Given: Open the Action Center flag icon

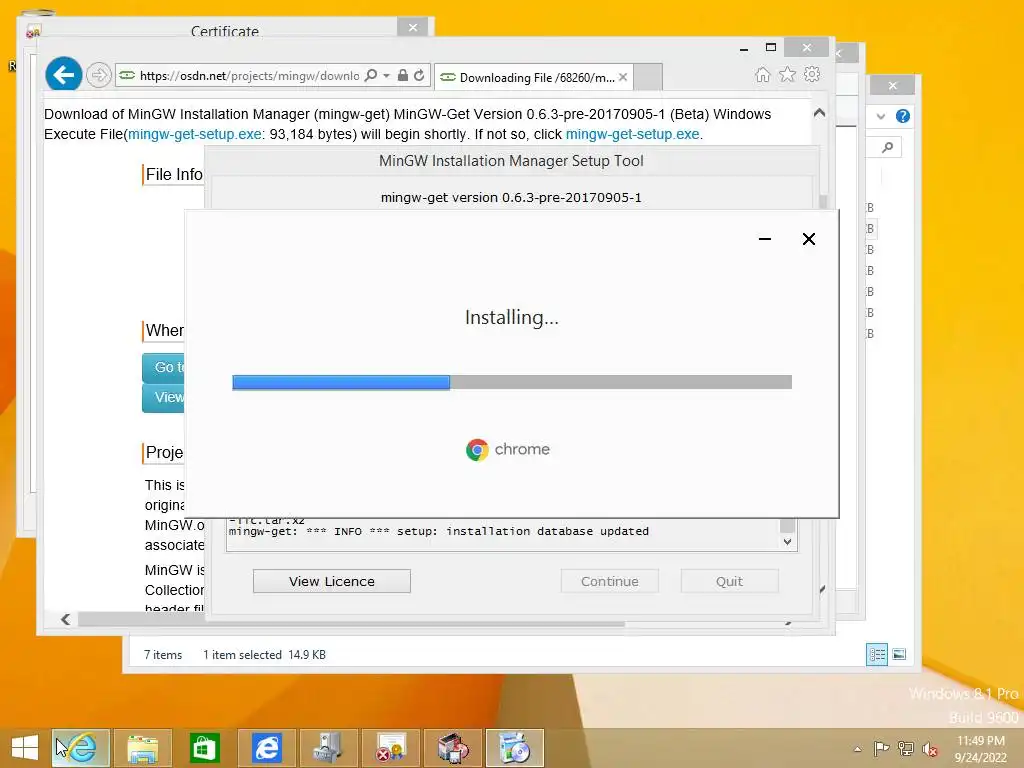Looking at the screenshot, I should (x=881, y=748).
